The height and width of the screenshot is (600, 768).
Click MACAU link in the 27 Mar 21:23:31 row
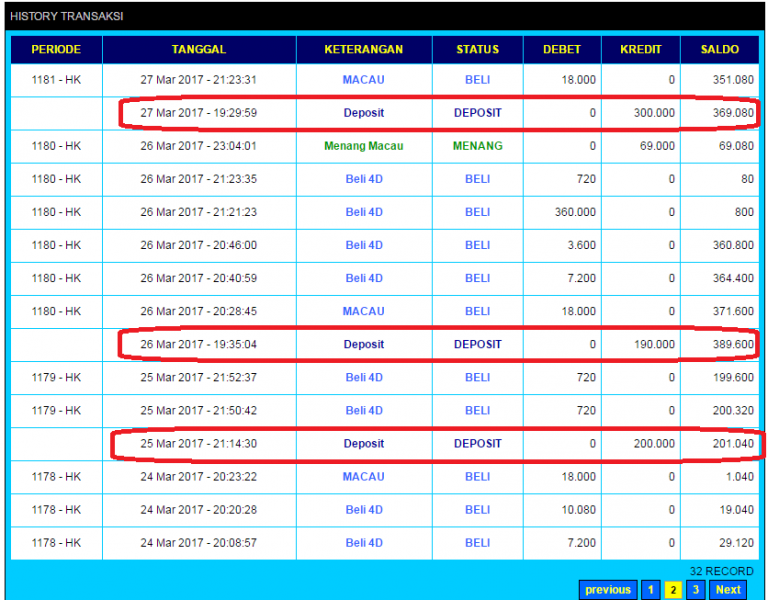(364, 80)
